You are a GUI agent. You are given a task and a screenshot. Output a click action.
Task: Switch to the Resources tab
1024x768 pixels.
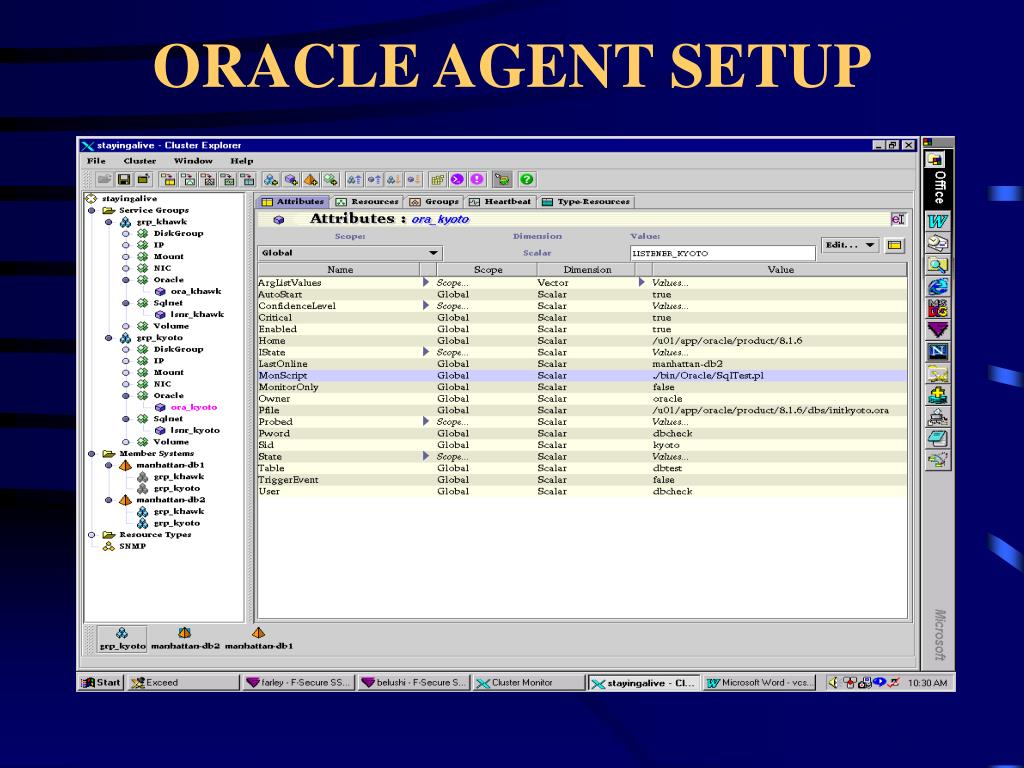(366, 202)
